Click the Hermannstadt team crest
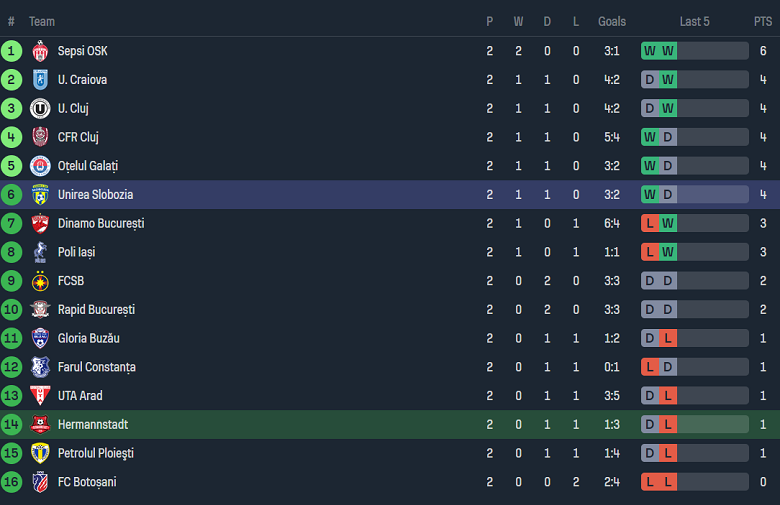The image size is (780, 505). click(40, 425)
